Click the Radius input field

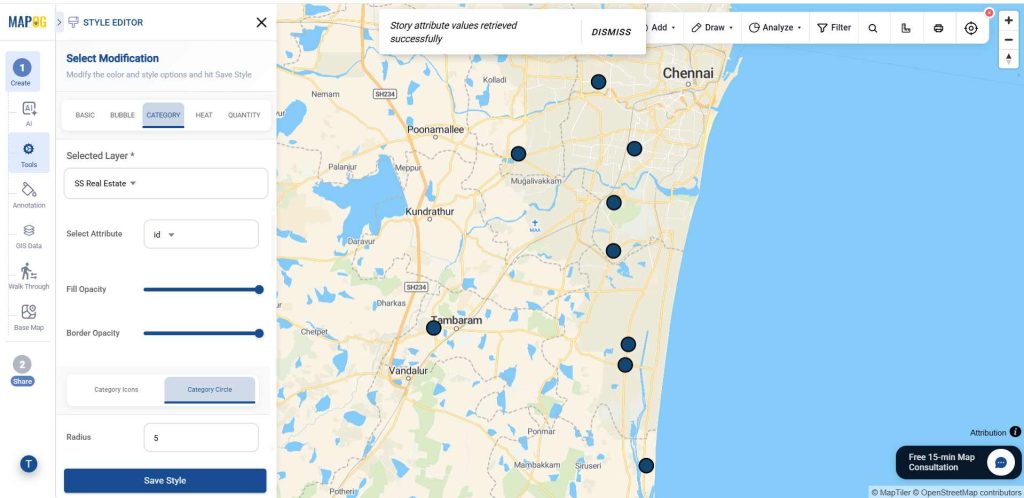point(201,437)
